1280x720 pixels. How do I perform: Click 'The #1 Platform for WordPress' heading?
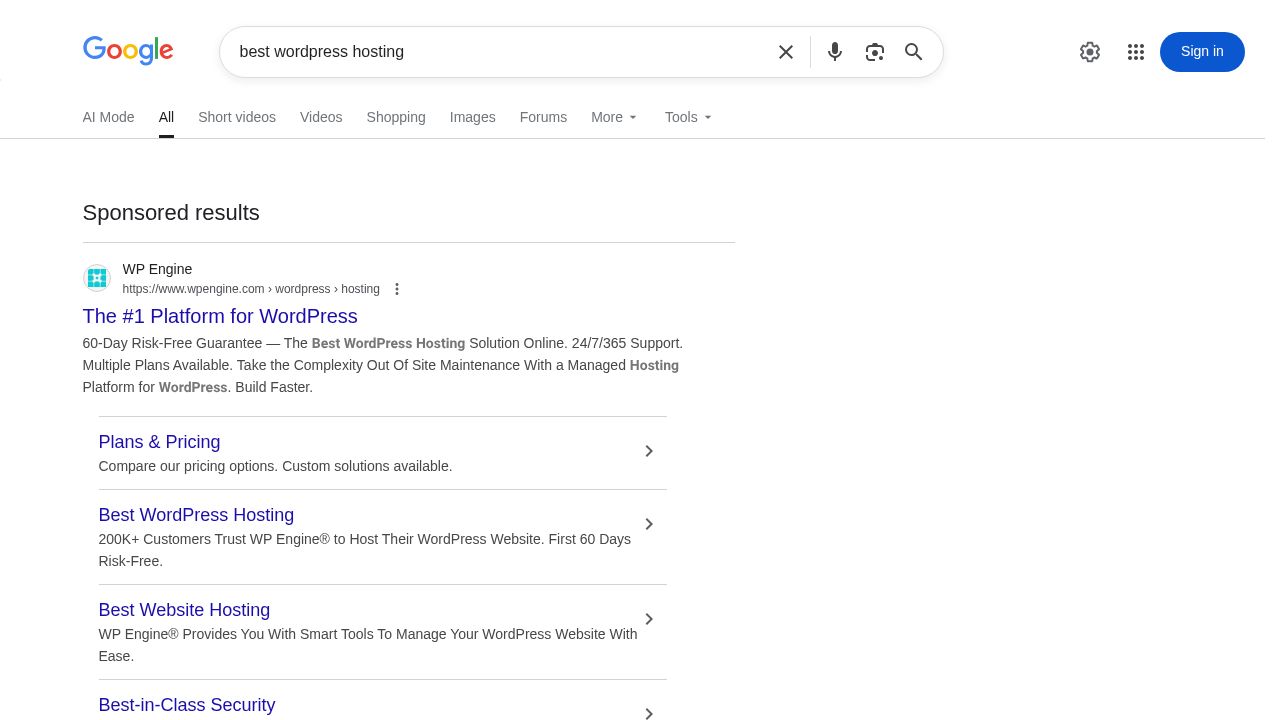point(219,316)
